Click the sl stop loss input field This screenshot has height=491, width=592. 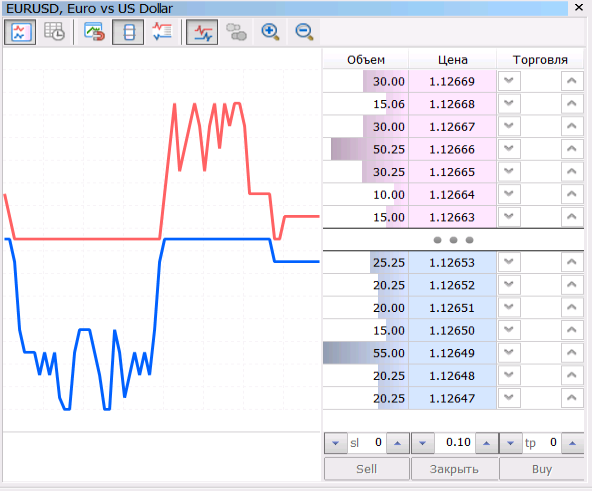(366, 443)
